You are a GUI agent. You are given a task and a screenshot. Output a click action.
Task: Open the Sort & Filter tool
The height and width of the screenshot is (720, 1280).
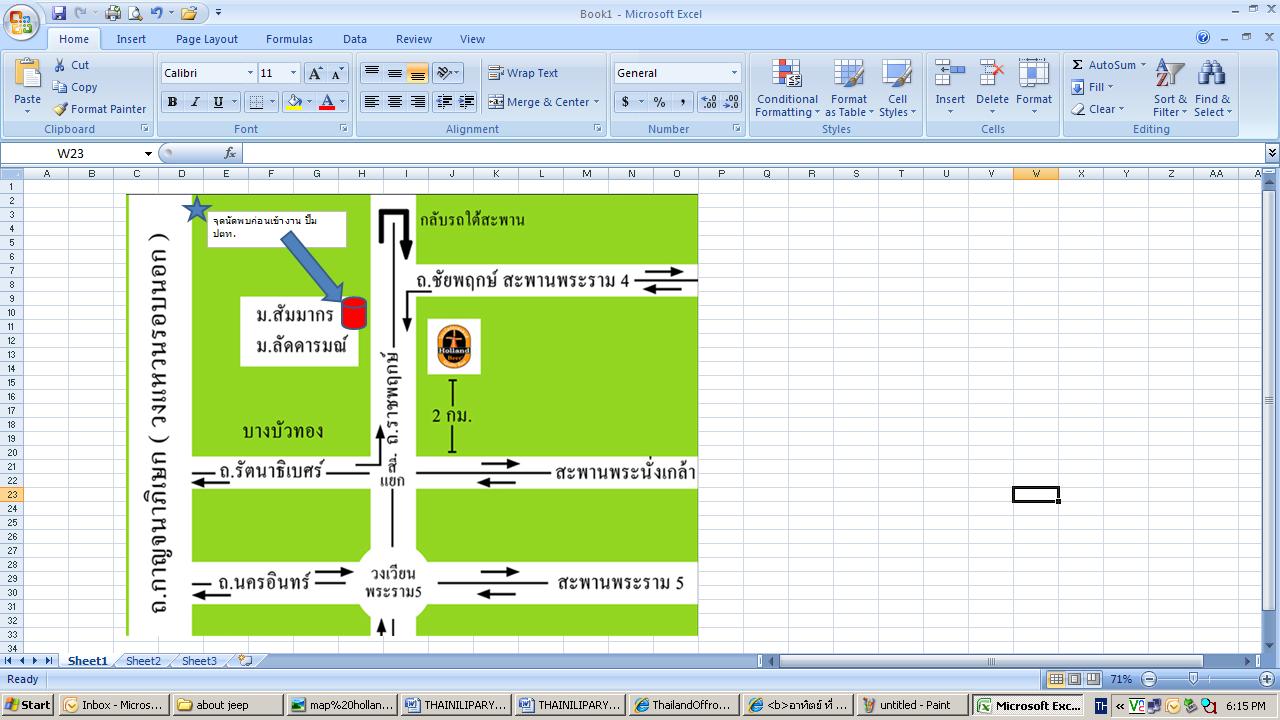1170,76
